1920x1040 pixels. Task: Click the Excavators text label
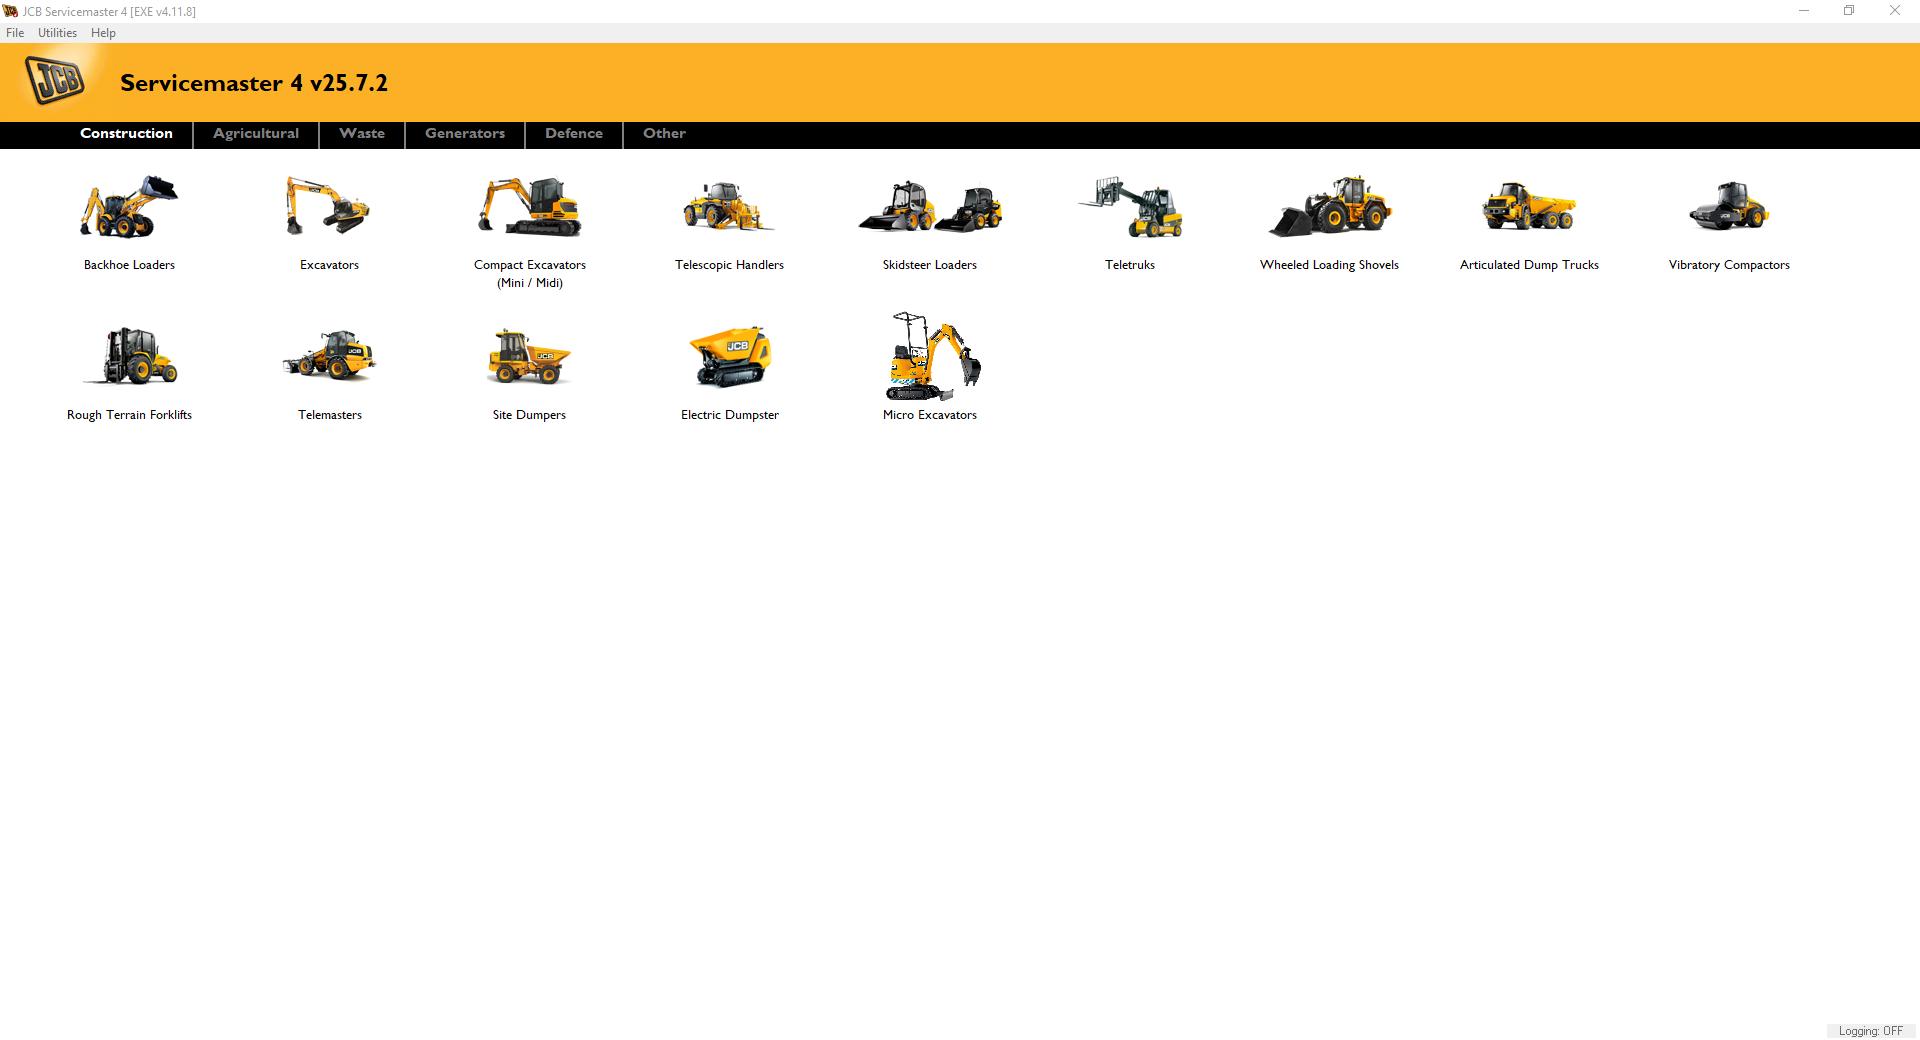click(329, 265)
